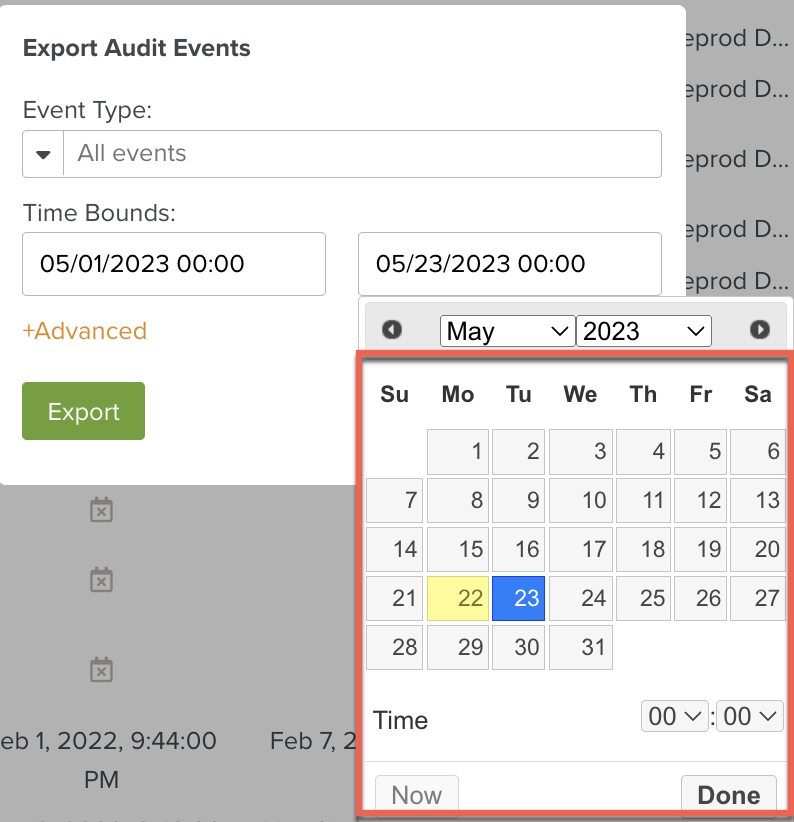The height and width of the screenshot is (822, 794).
Task: Select May 22 highlighted in yellow
Action: 458,599
